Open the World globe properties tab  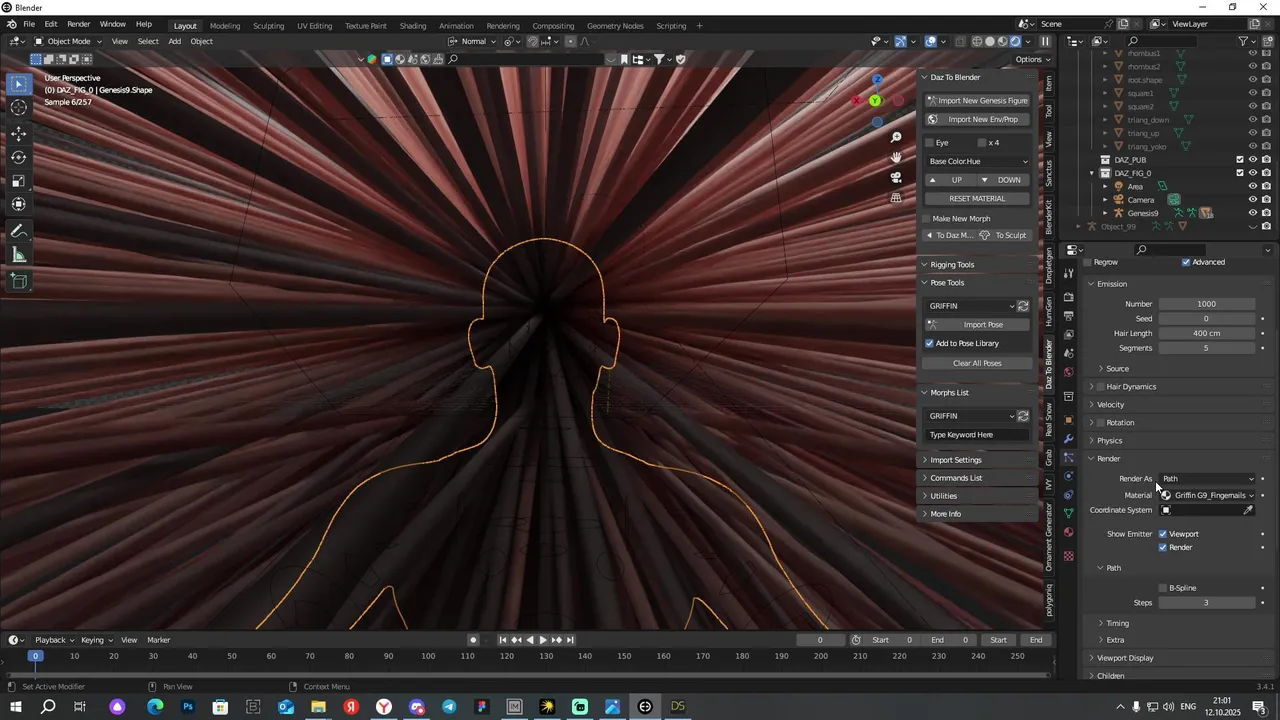pyautogui.click(x=1069, y=372)
